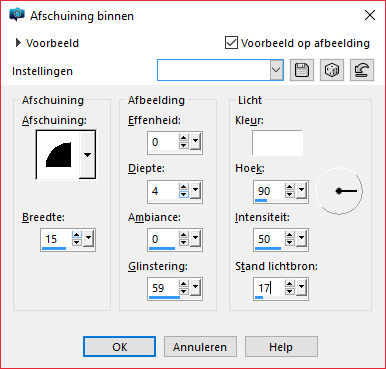The width and height of the screenshot is (386, 369).
Task: Increase Breedte with the up spinner arrow
Action: coord(77,235)
